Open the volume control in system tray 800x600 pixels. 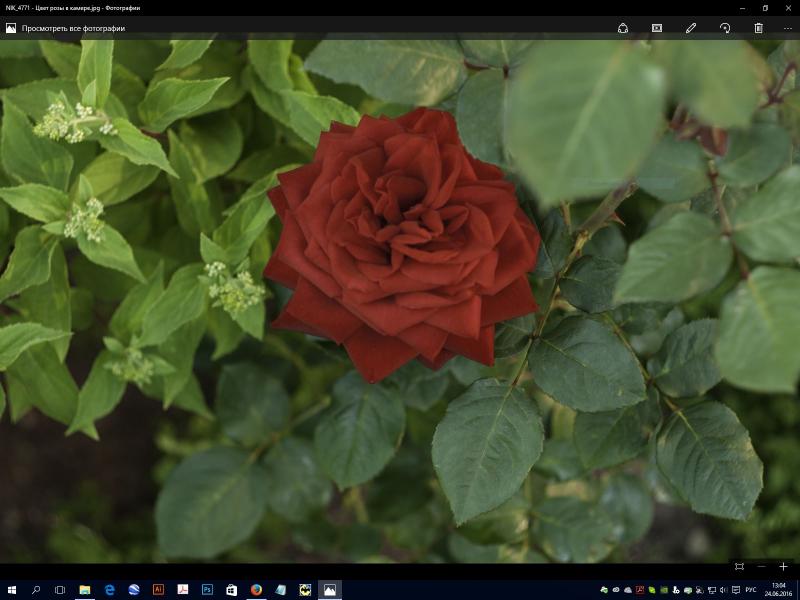tap(724, 590)
